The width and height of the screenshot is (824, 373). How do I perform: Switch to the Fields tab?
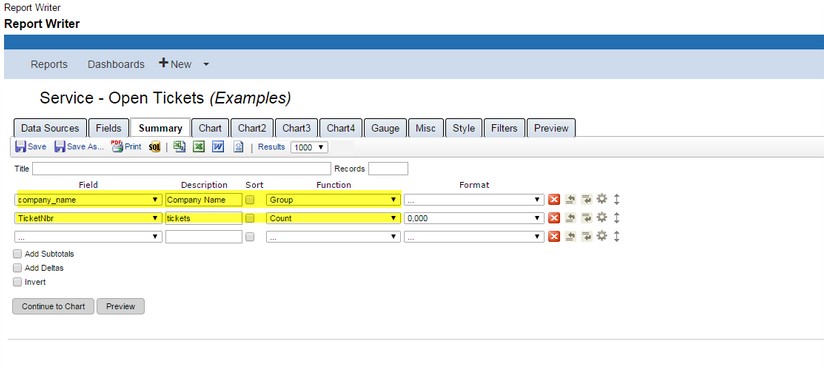click(x=108, y=128)
